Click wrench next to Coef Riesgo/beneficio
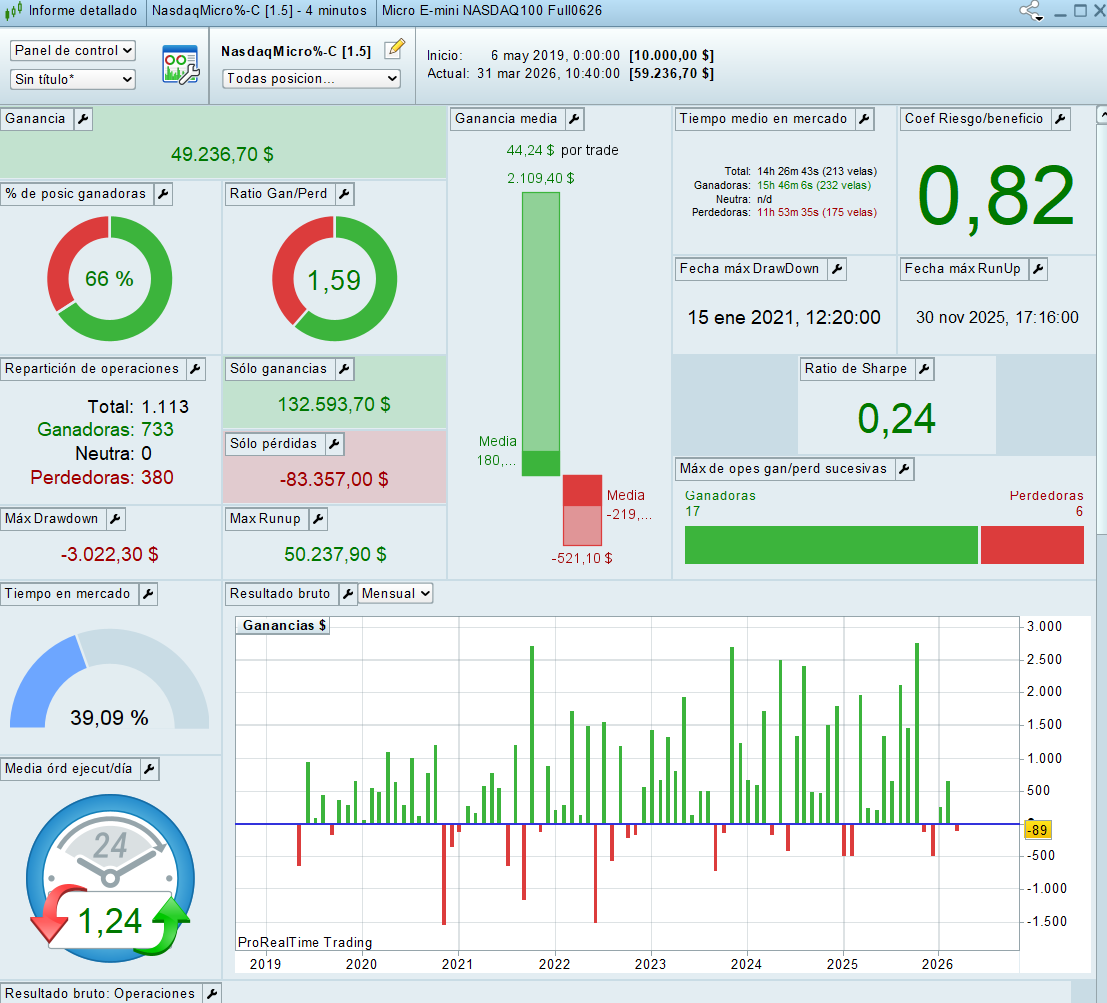Viewport: 1107px width, 1003px height. [1060, 119]
